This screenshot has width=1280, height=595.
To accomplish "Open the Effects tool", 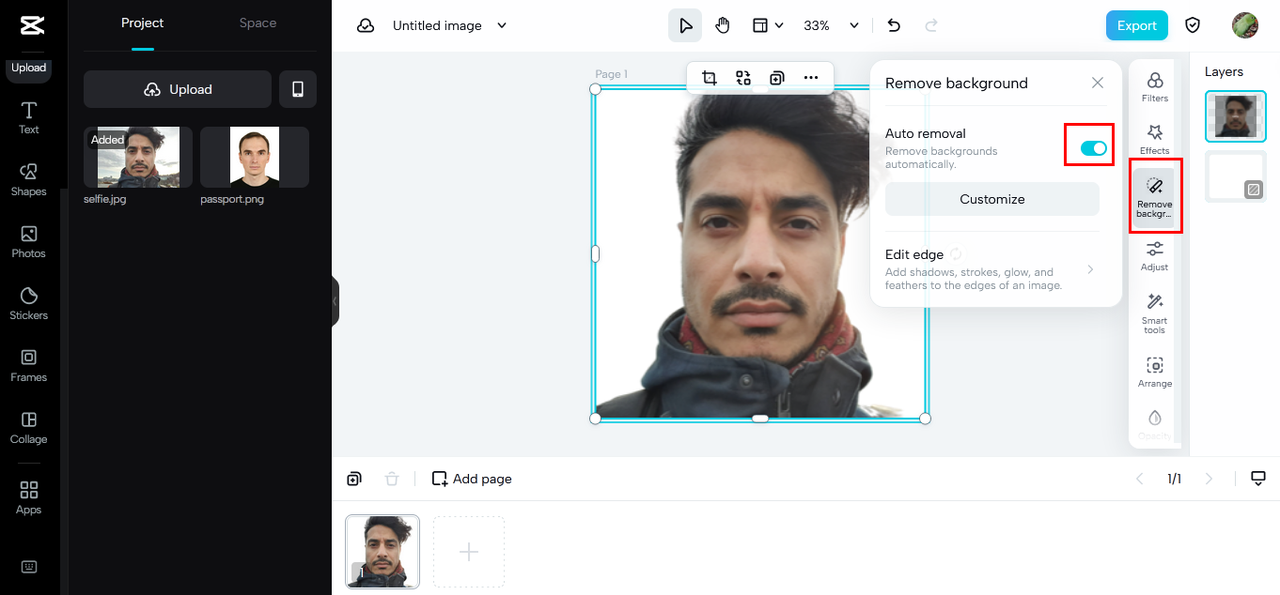I will (1154, 140).
